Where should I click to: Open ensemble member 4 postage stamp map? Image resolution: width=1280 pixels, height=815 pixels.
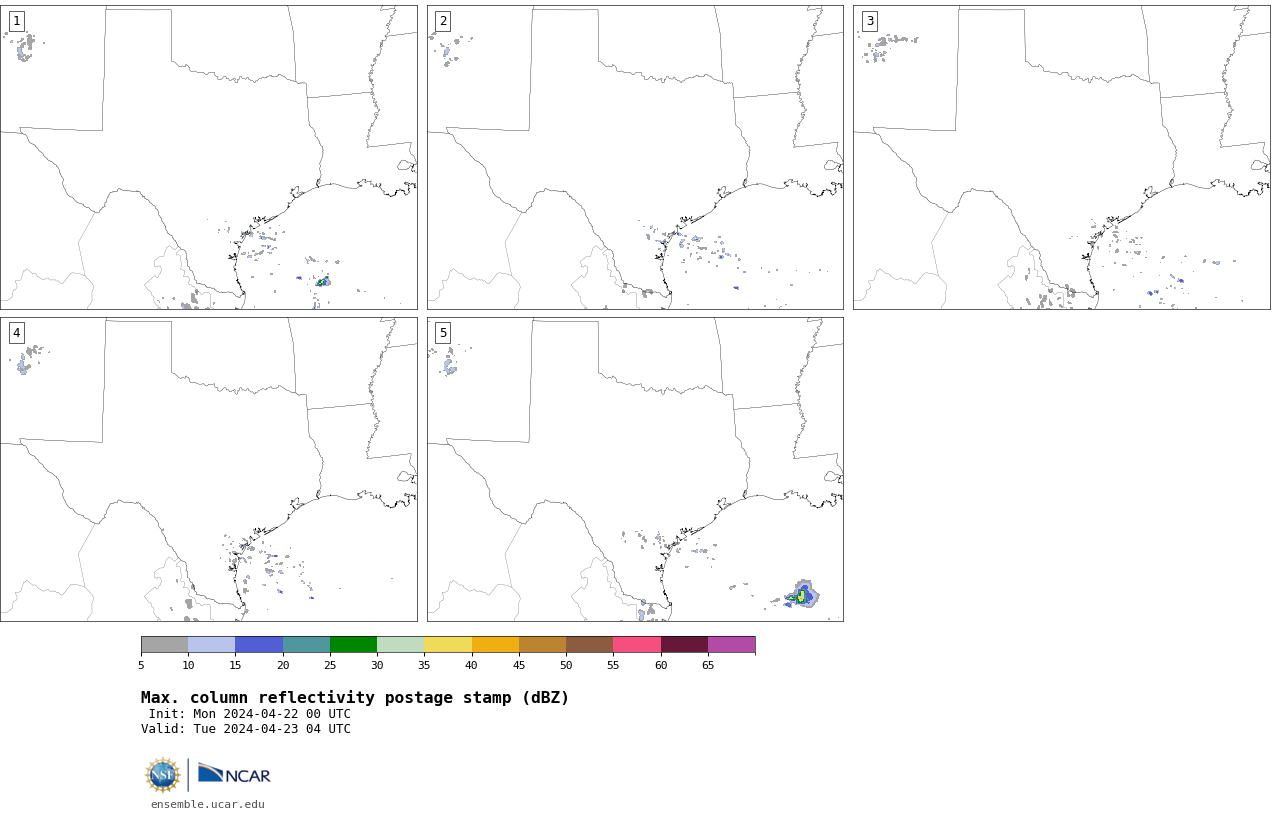click(209, 469)
